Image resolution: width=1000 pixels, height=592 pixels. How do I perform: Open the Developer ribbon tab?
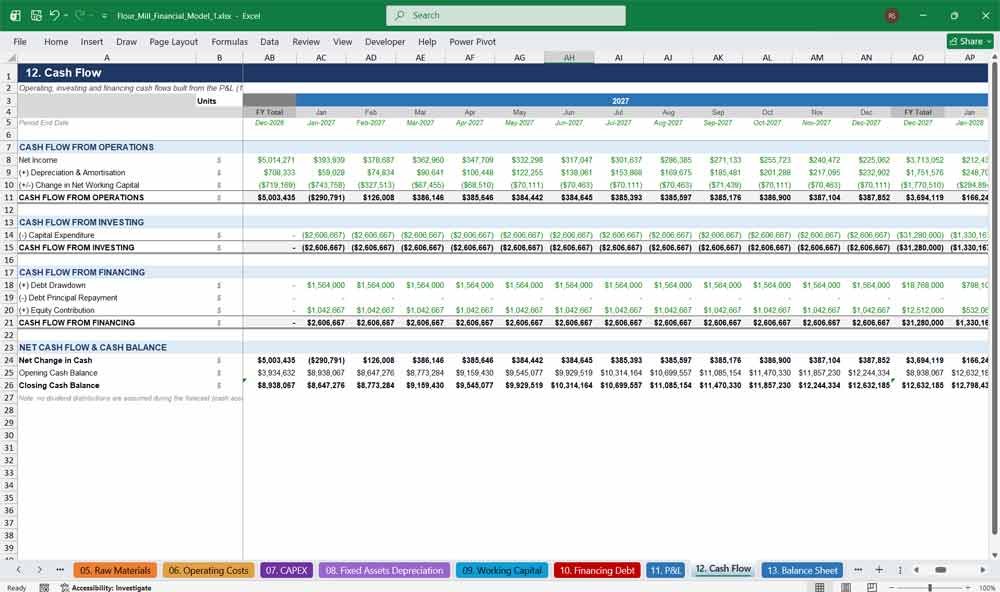pos(385,41)
